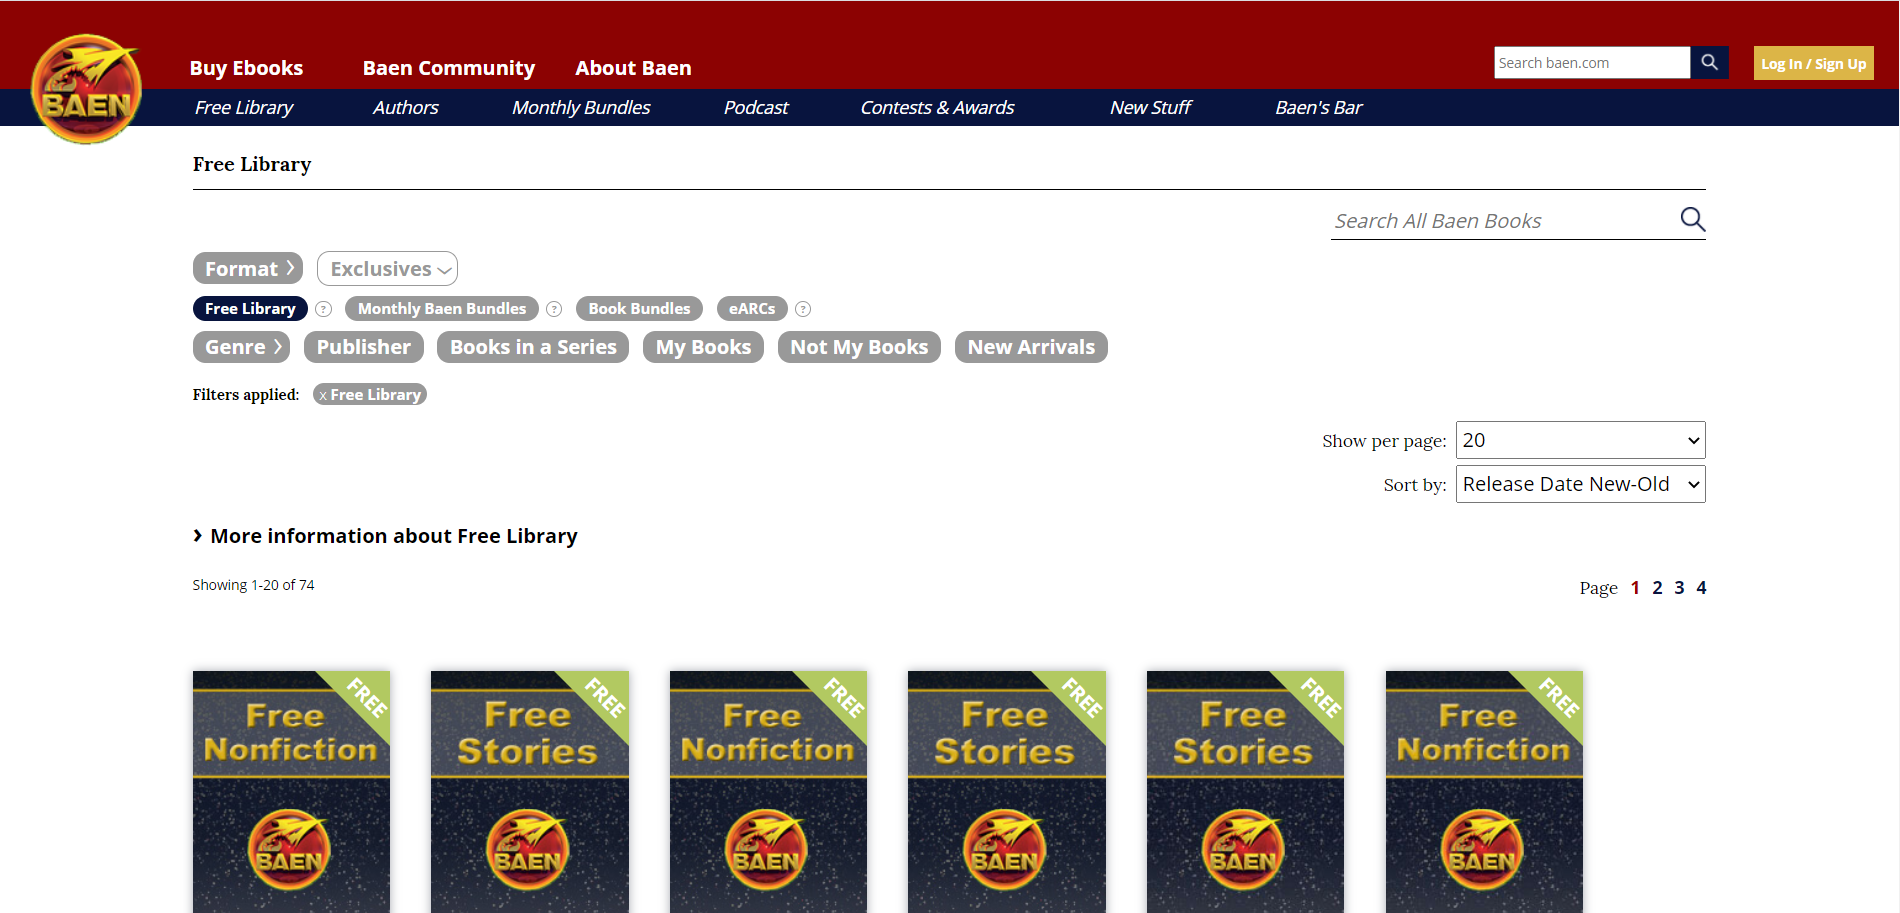
Task: Expand the Exclusives filter dropdown
Action: [x=387, y=269]
